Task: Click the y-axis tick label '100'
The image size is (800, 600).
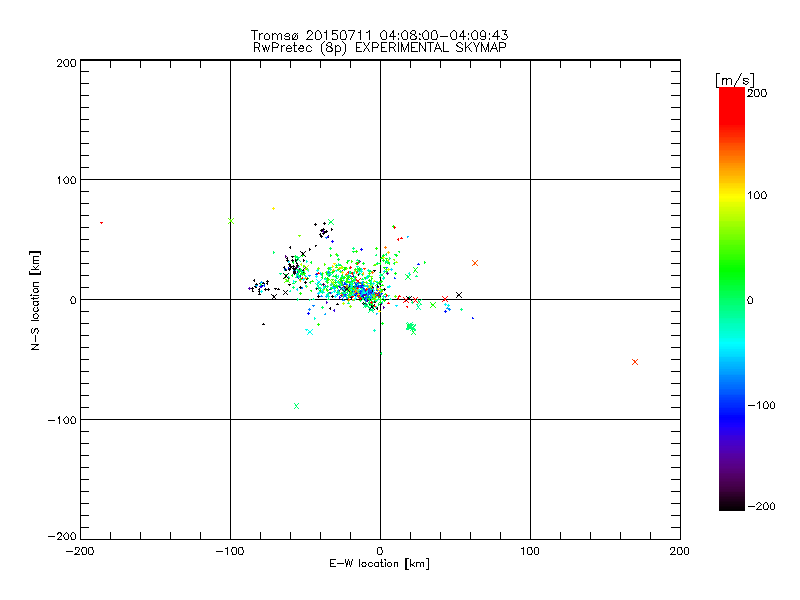Action: click(66, 180)
